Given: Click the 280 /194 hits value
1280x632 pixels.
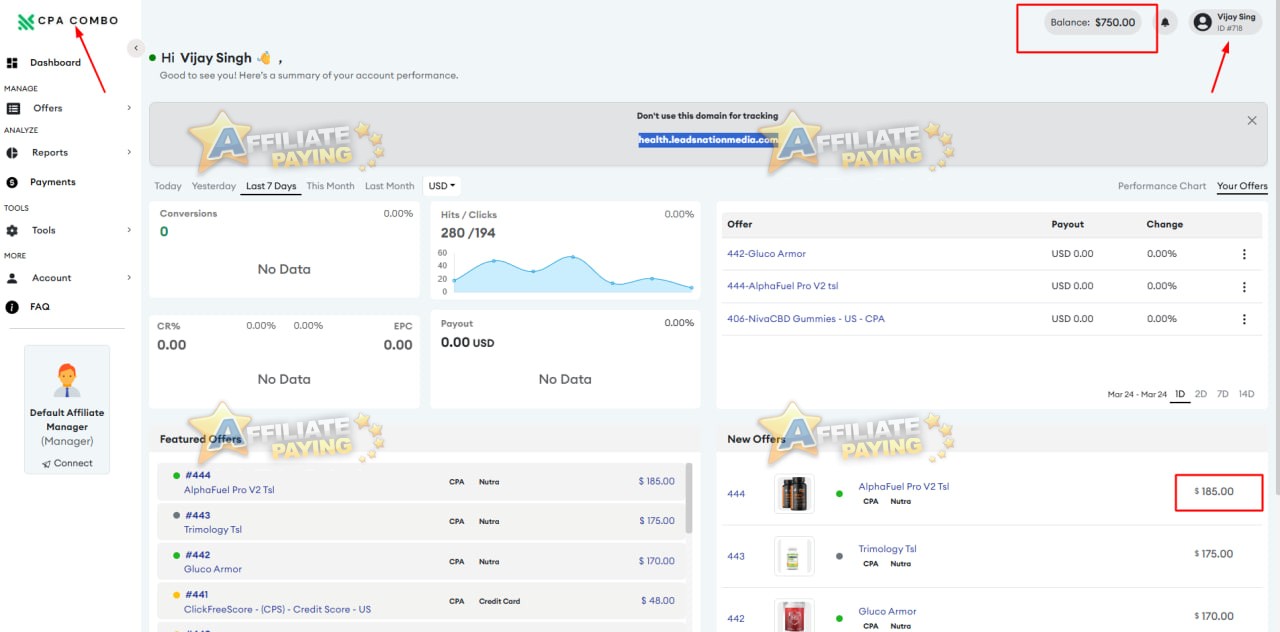Looking at the screenshot, I should [468, 233].
